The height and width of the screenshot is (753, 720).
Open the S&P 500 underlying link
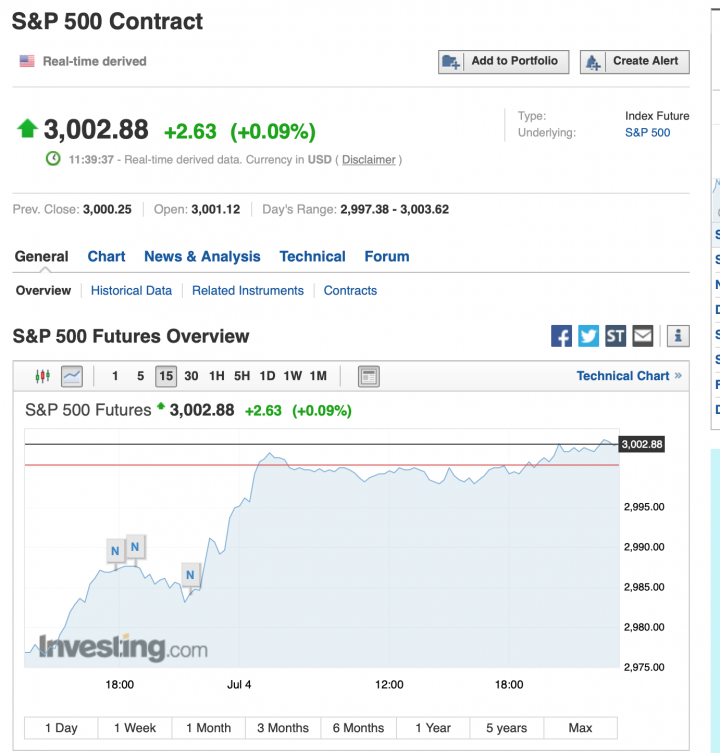pyautogui.click(x=647, y=133)
